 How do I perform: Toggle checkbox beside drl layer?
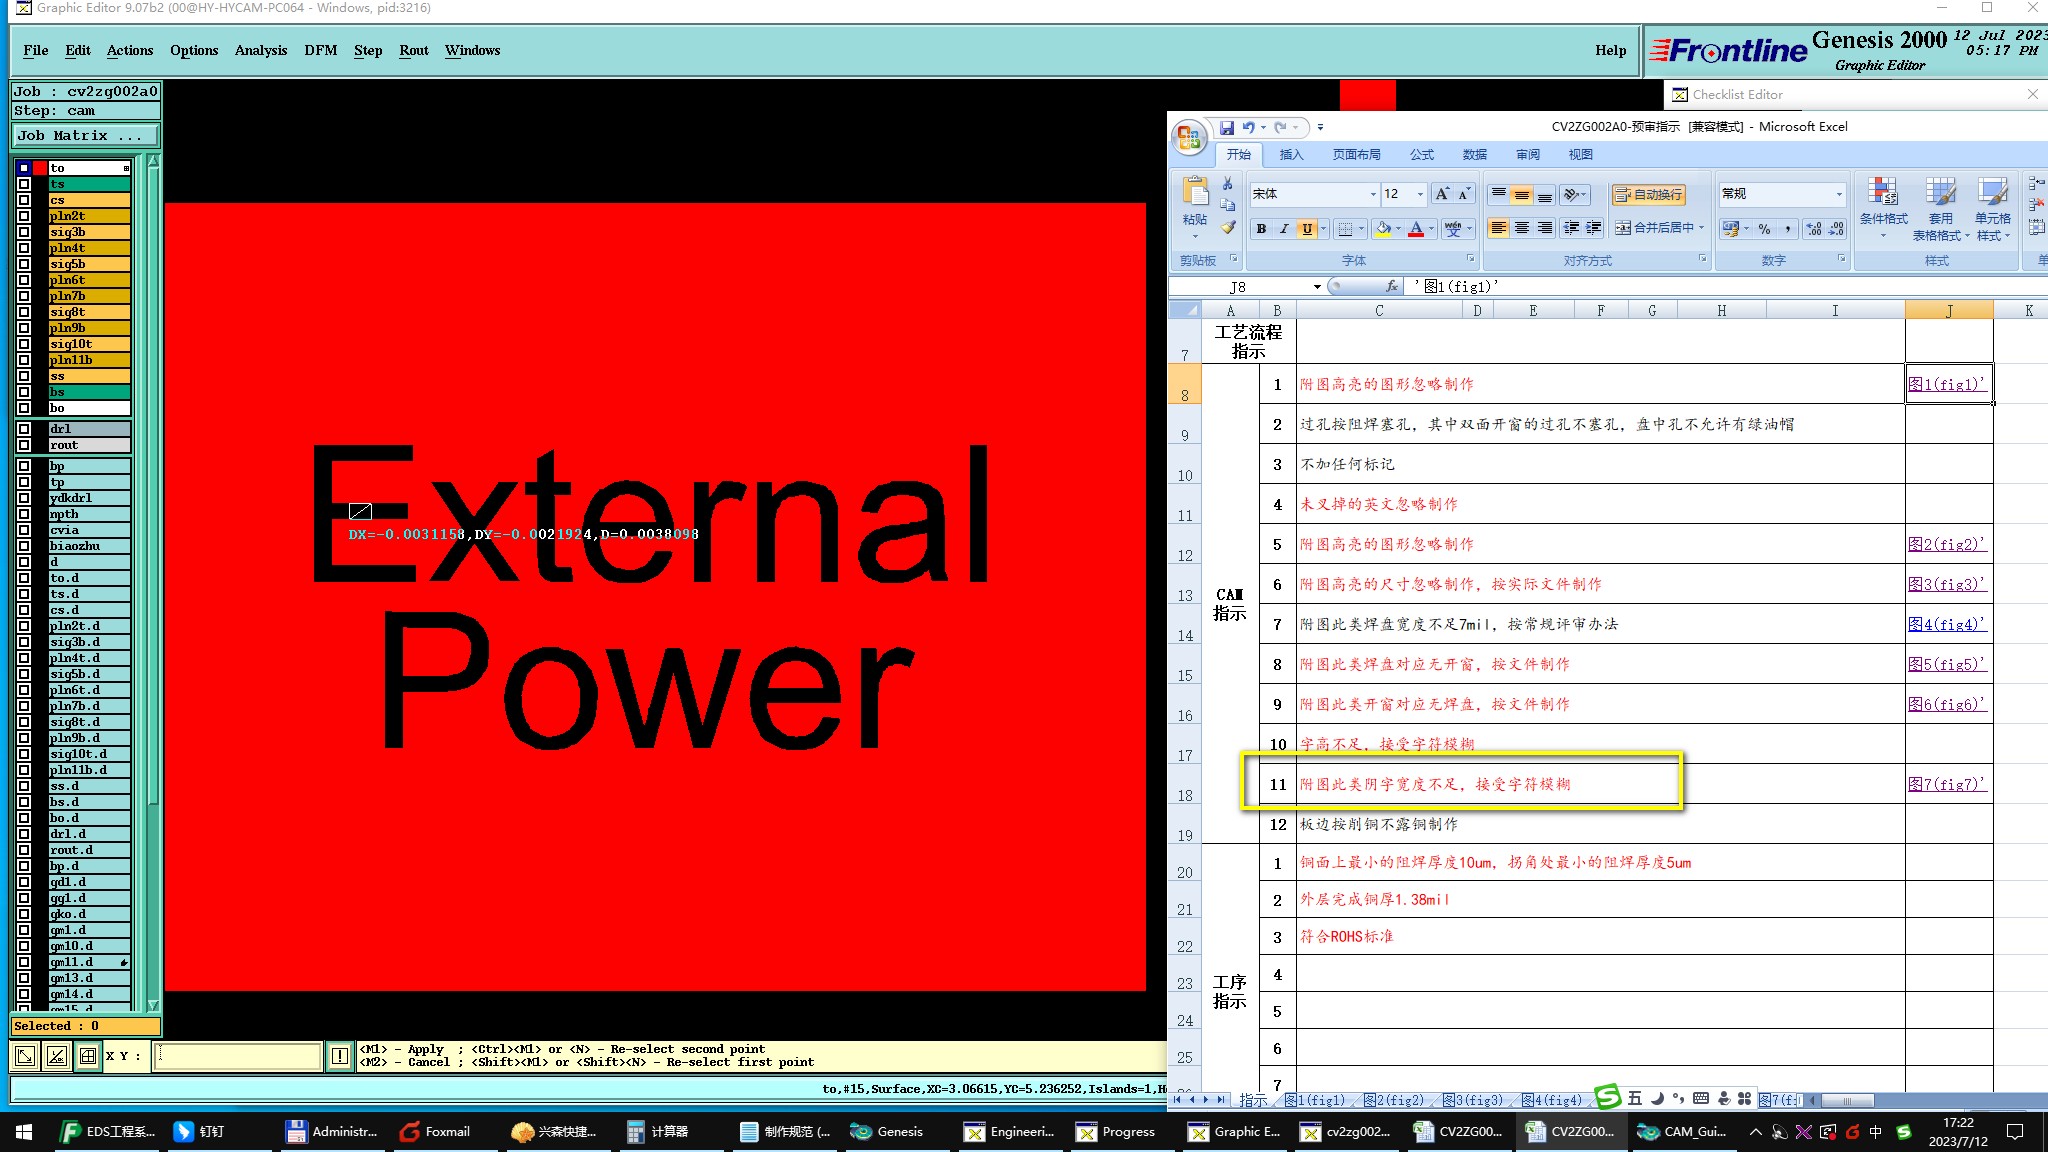tap(24, 429)
